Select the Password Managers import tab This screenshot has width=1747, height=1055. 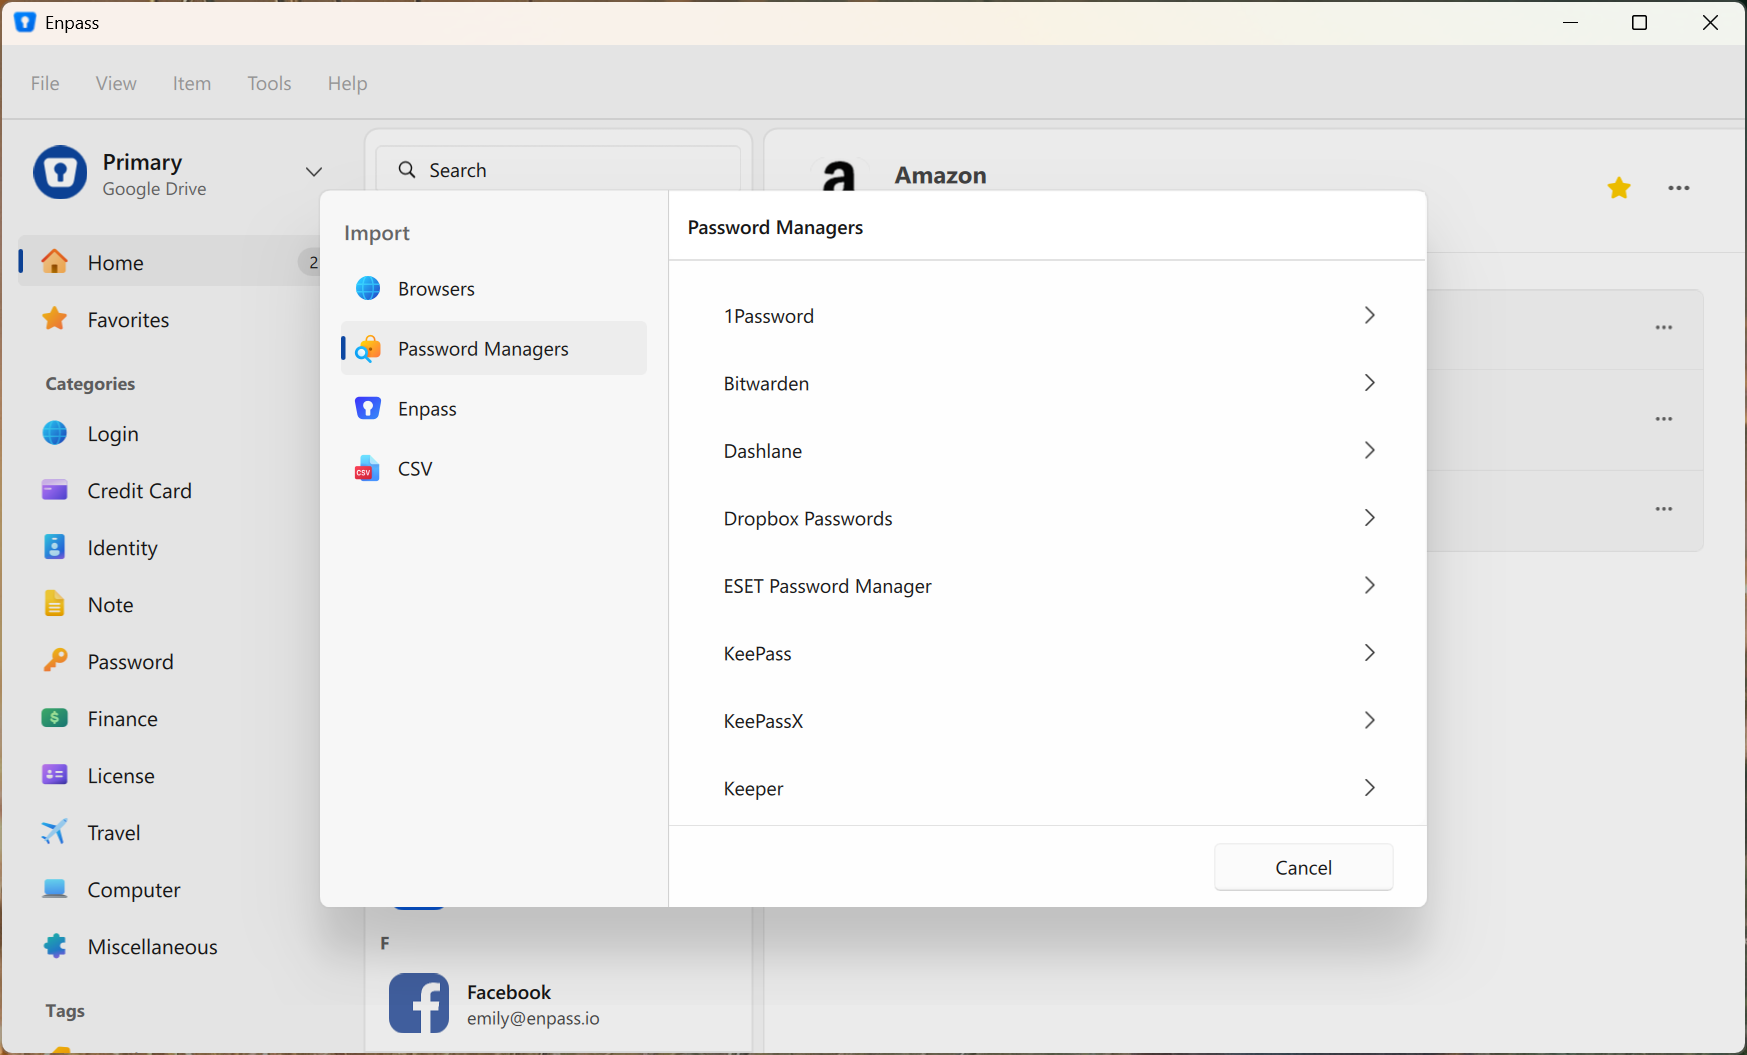click(x=494, y=348)
